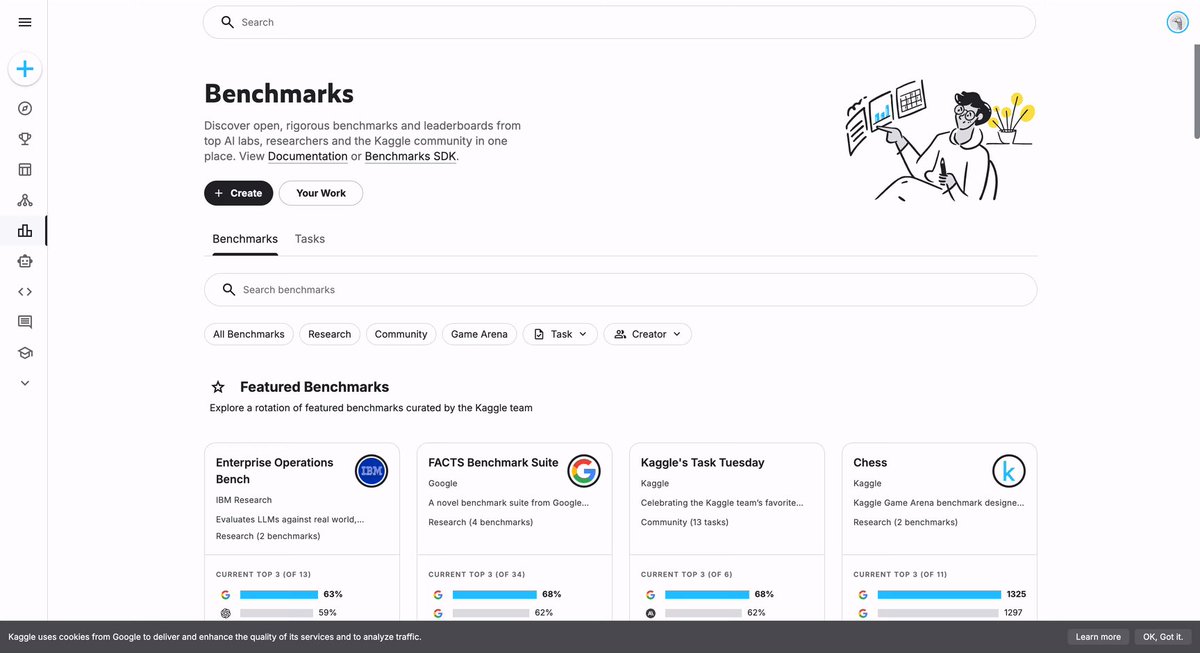Expand more sidebar items with down chevron

(25, 383)
